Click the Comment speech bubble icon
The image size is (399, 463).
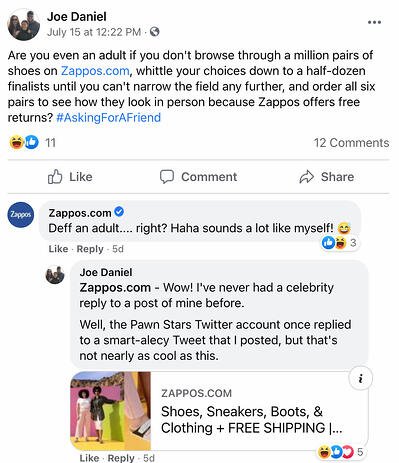click(x=167, y=177)
